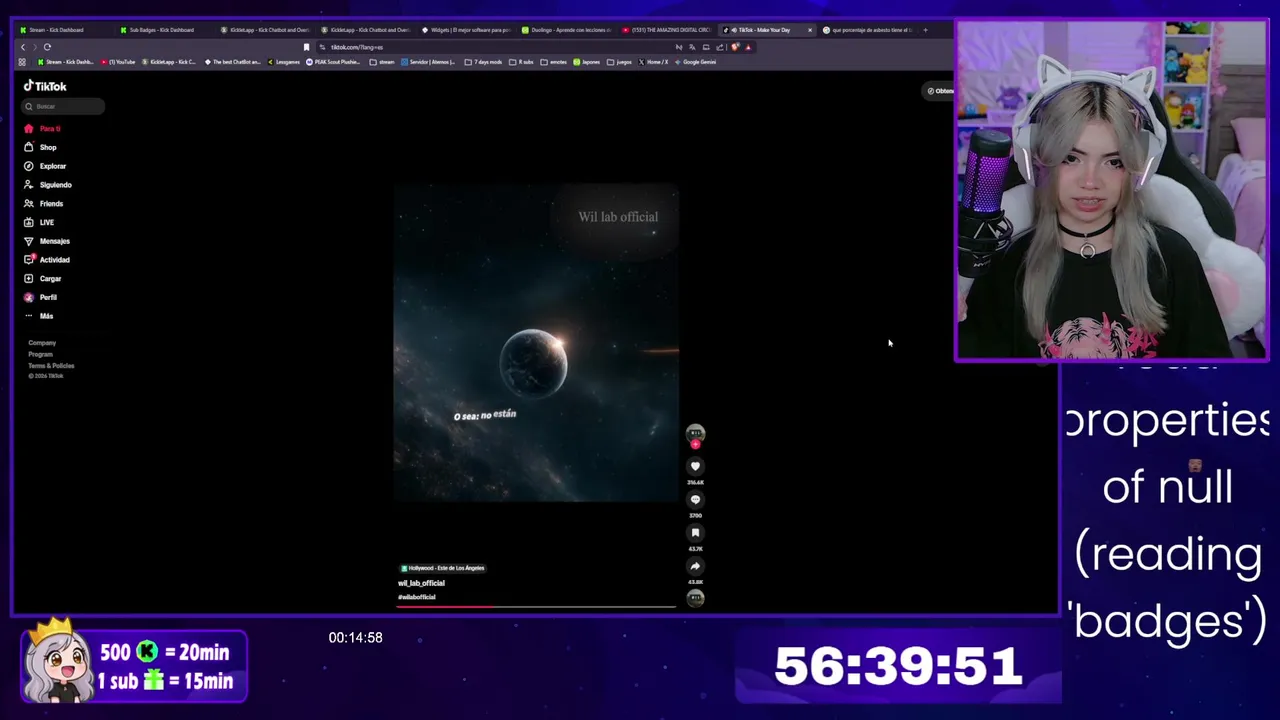
Task: Share the video with the arrow icon
Action: pyautogui.click(x=695, y=565)
